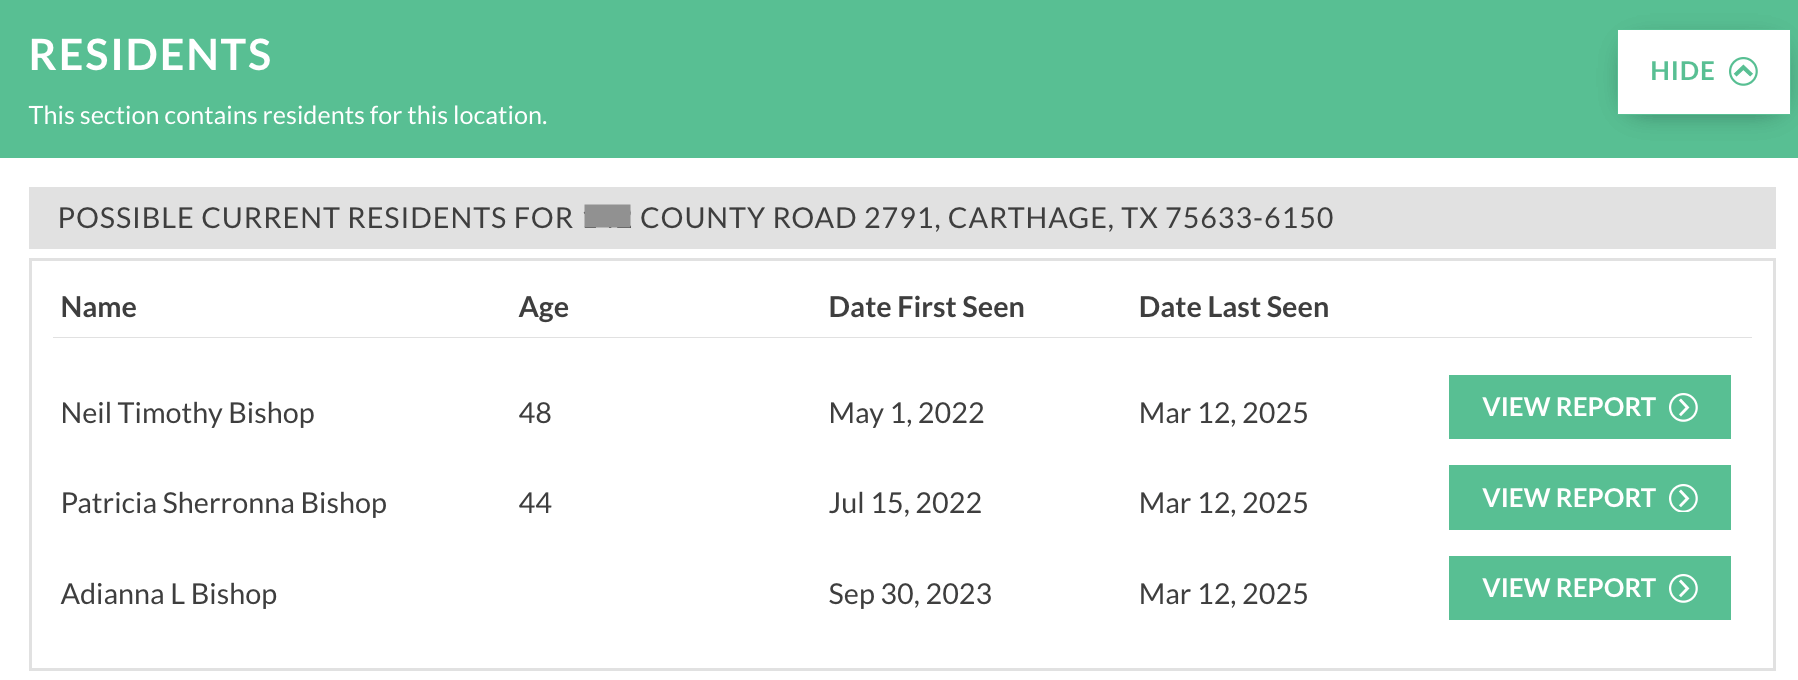Screen dimensions: 1798x680
Task: Select the name Patricia Sherronna Bishop
Action: pyautogui.click(x=224, y=503)
